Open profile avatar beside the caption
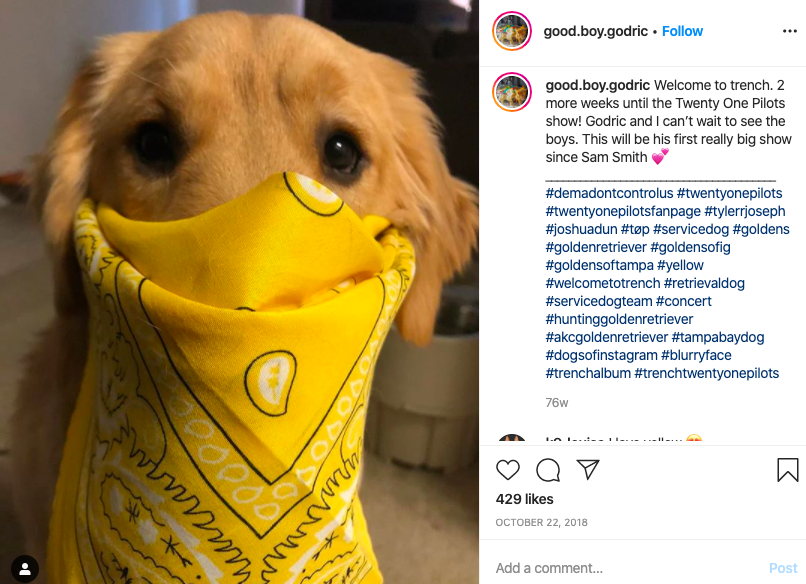The image size is (806, 584). point(512,92)
